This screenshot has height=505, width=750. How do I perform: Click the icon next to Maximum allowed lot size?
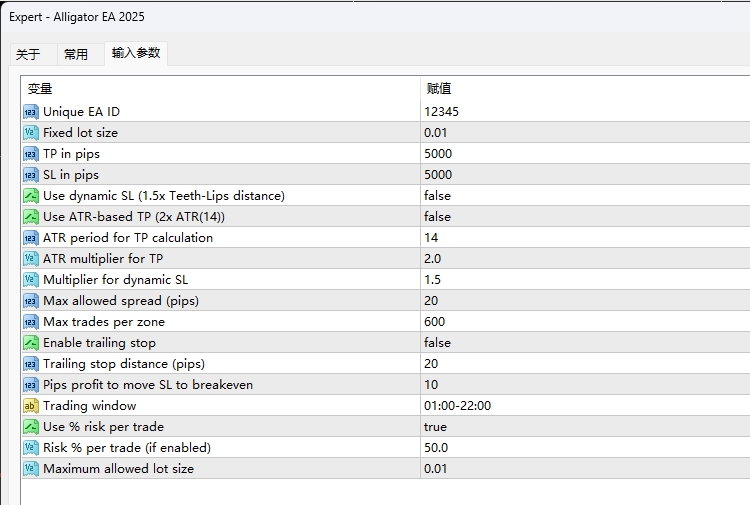pyautogui.click(x=31, y=469)
